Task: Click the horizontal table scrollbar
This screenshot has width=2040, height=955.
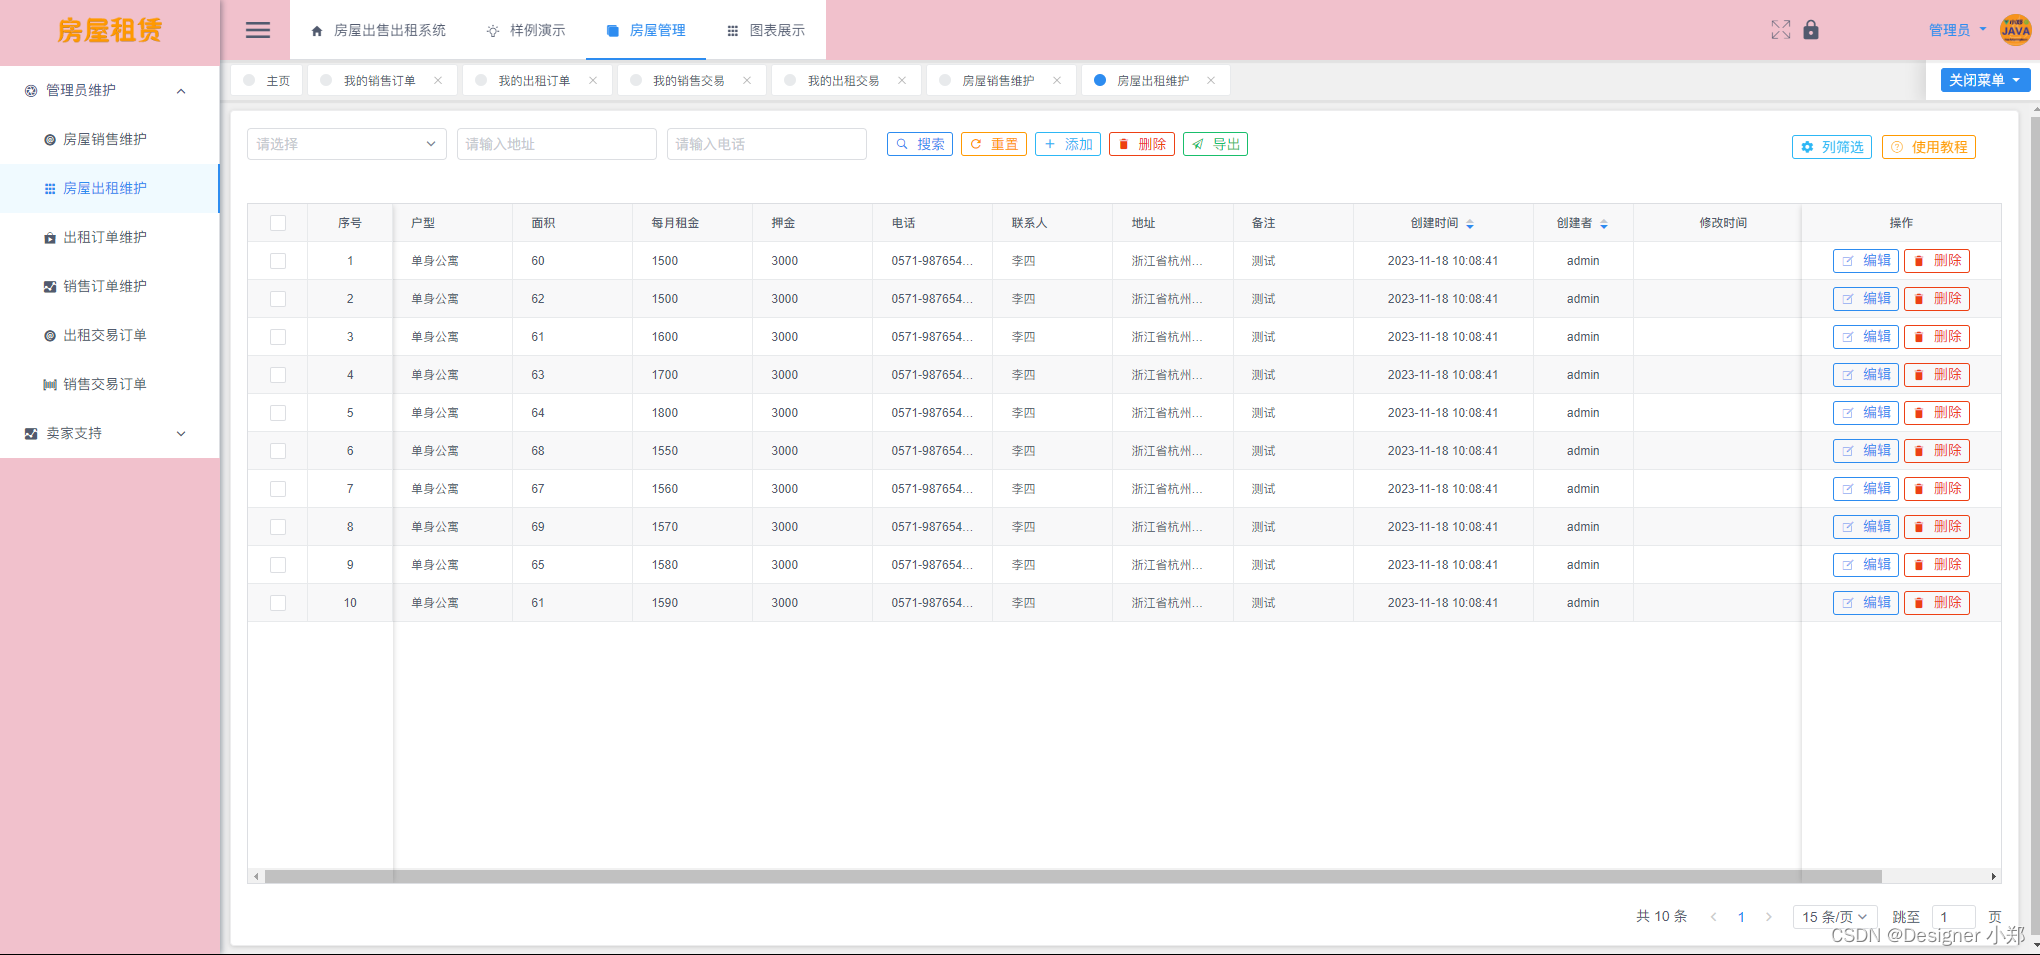Action: (x=1072, y=877)
